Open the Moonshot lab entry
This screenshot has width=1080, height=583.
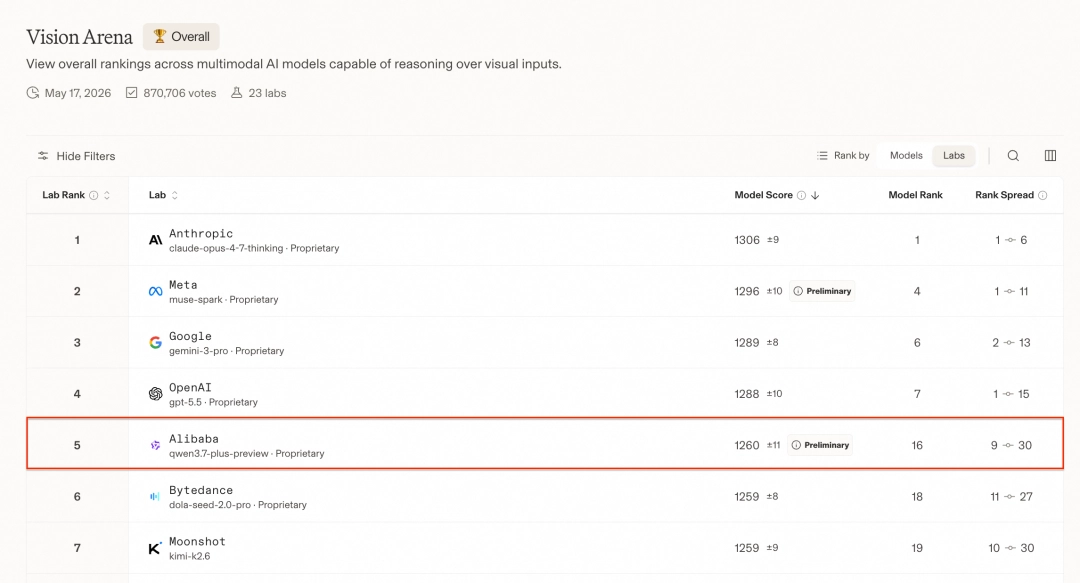(x=197, y=542)
